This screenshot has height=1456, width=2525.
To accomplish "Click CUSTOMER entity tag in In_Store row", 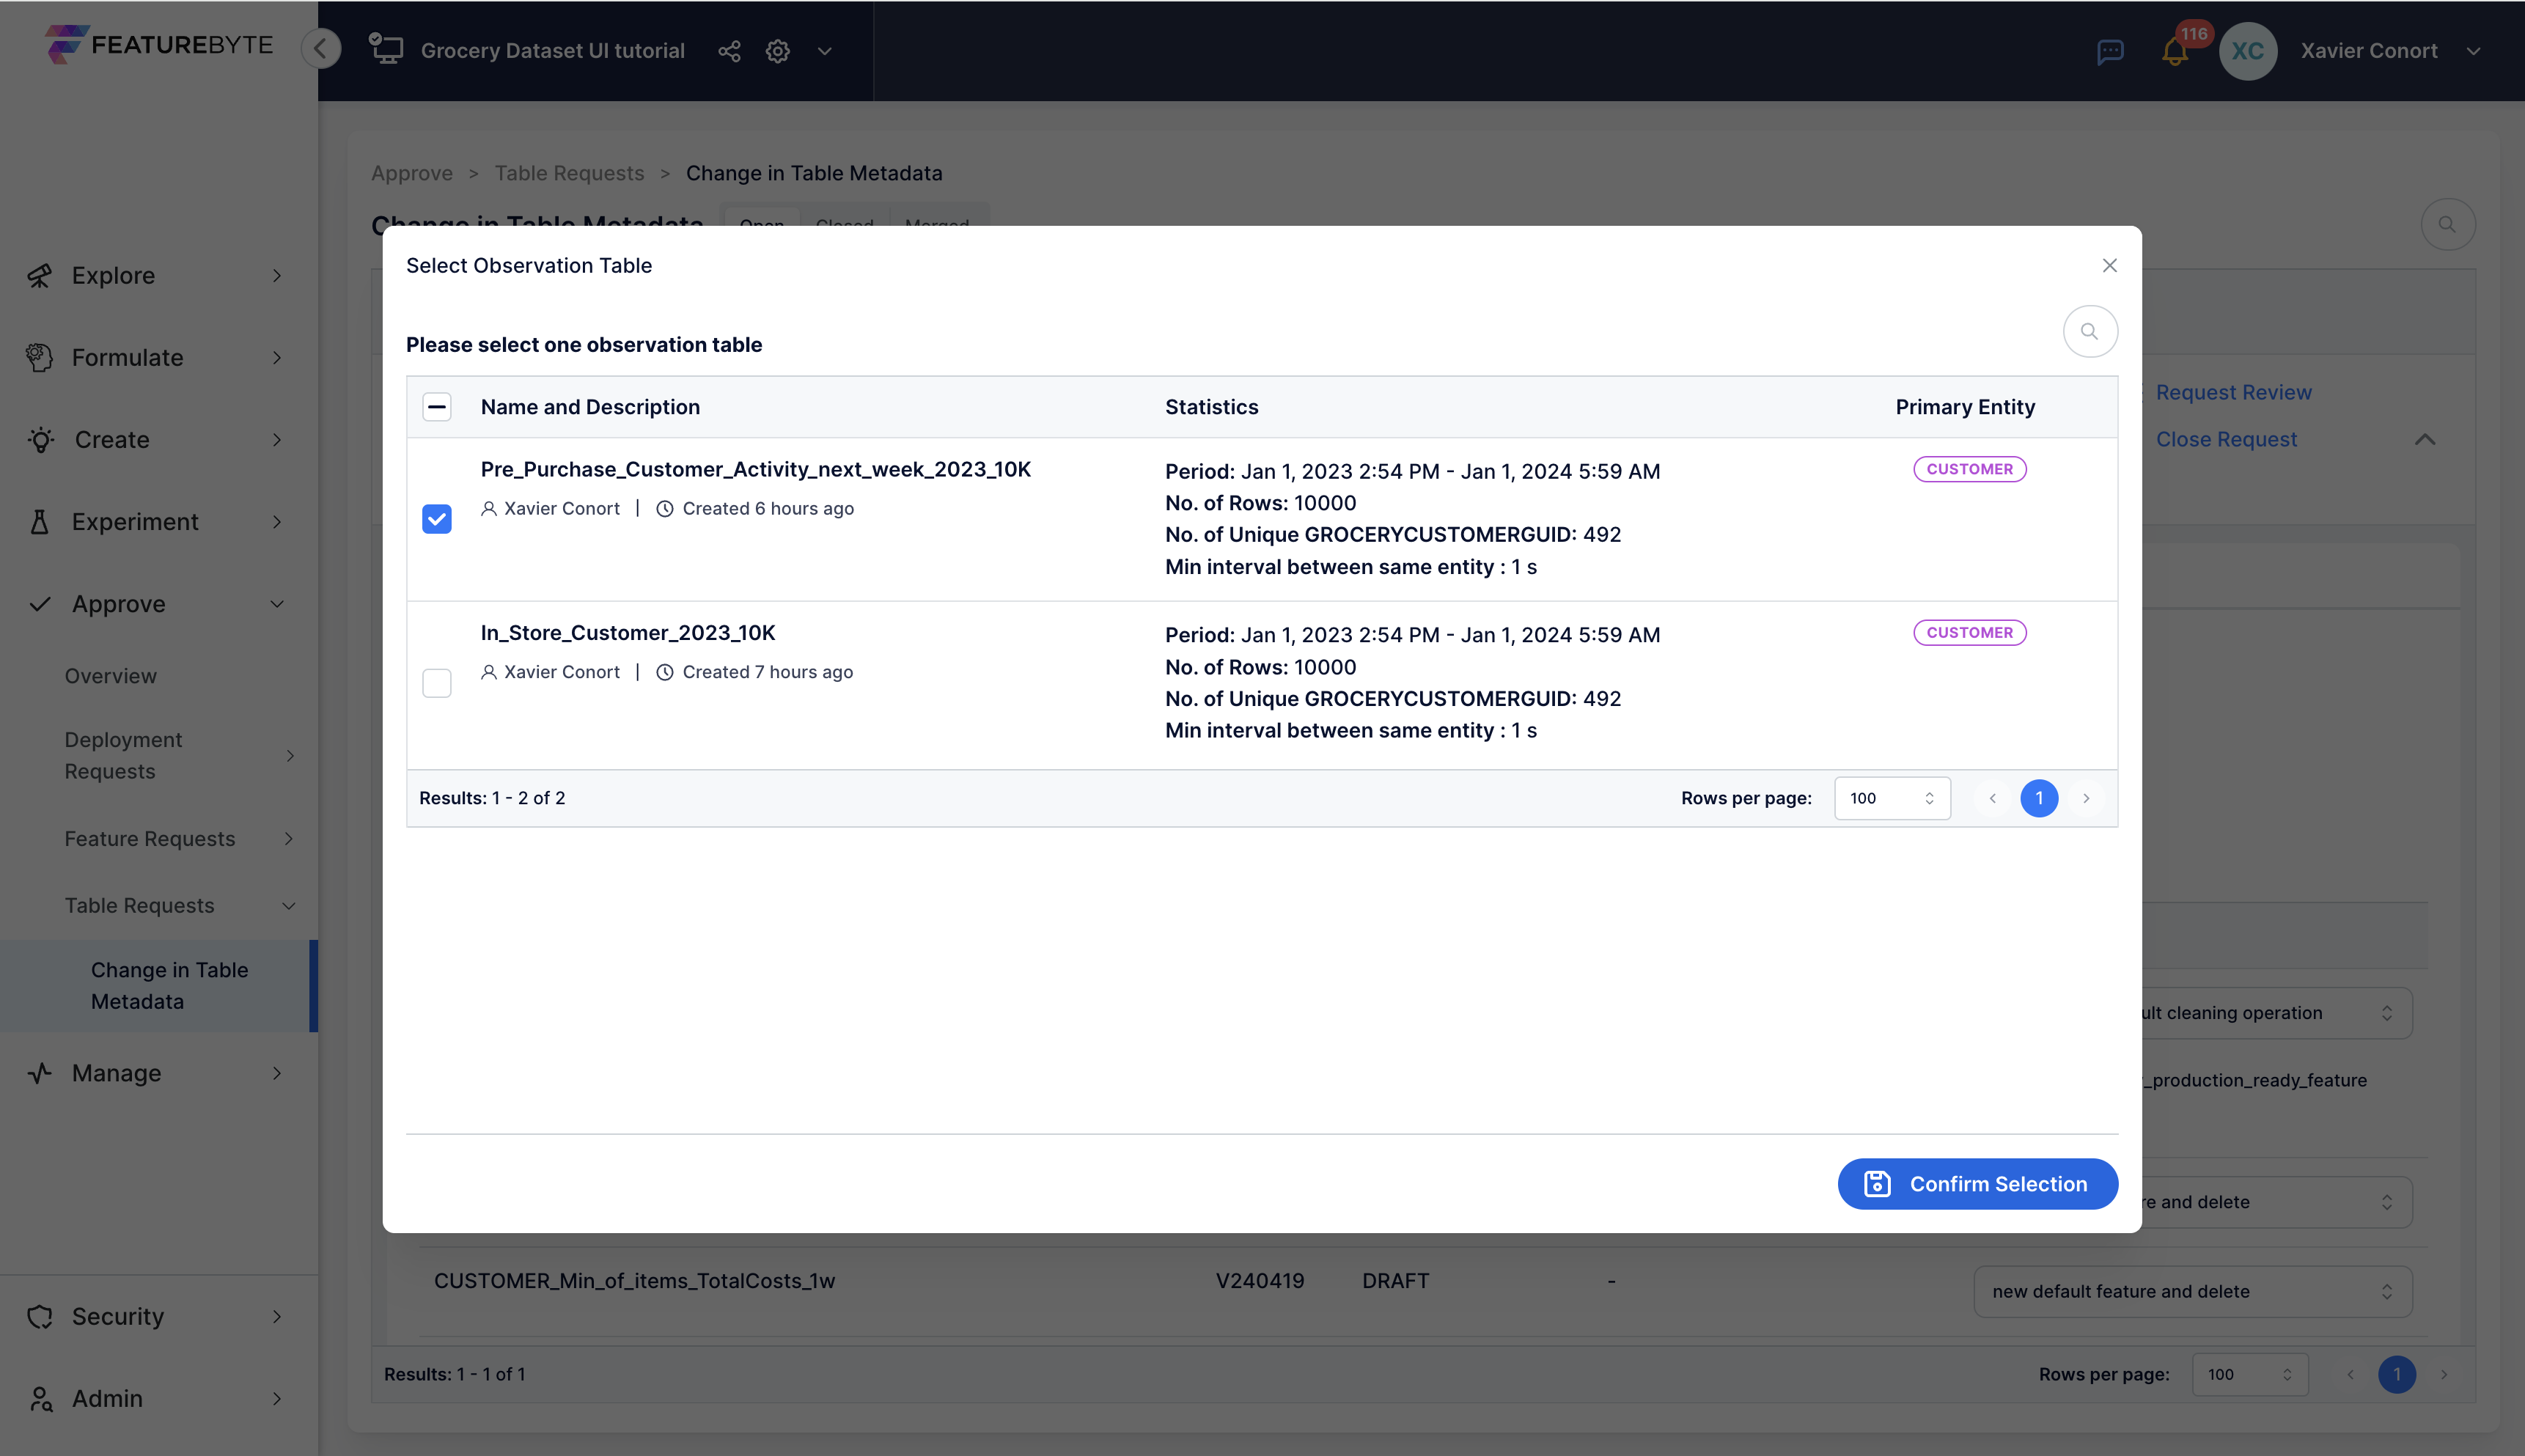I will pyautogui.click(x=1969, y=633).
